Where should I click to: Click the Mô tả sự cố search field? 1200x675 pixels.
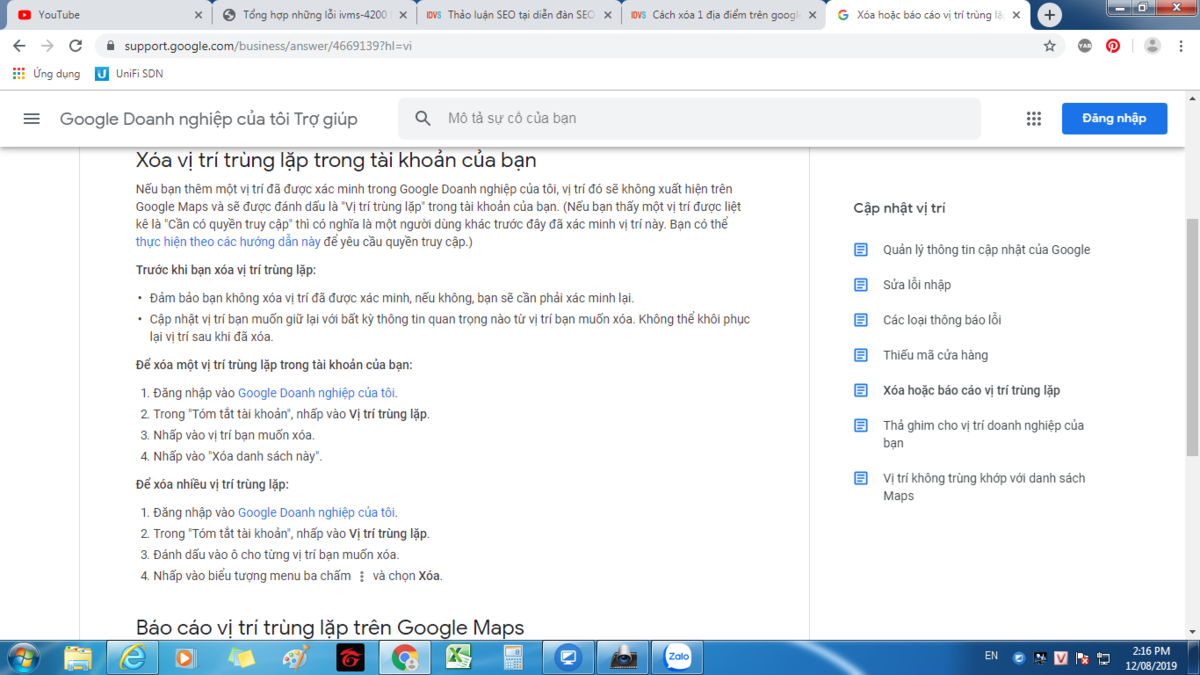point(700,118)
